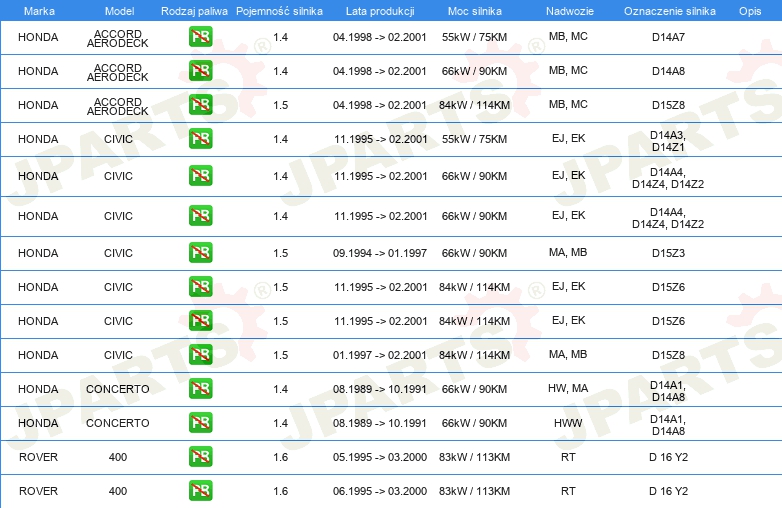Click the Rodzaj paliwa column header
The image size is (782, 508).
194,11
